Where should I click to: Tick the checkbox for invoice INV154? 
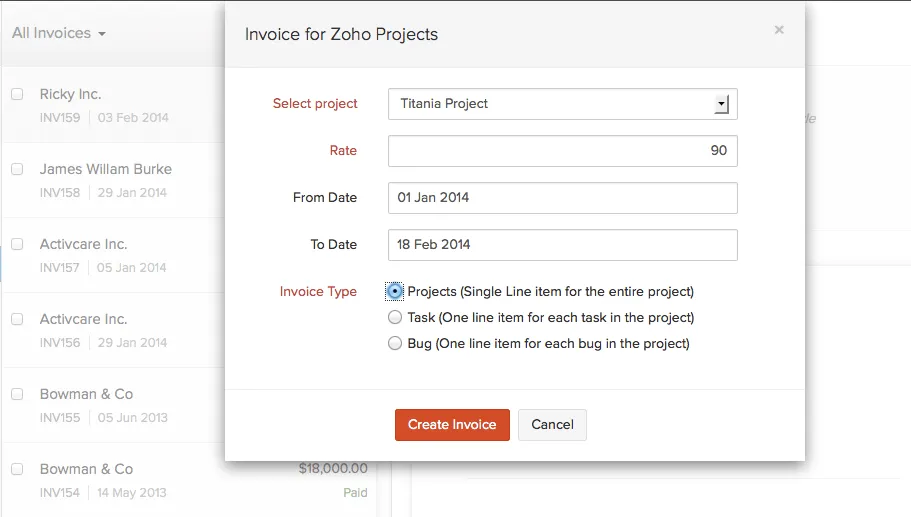click(17, 469)
